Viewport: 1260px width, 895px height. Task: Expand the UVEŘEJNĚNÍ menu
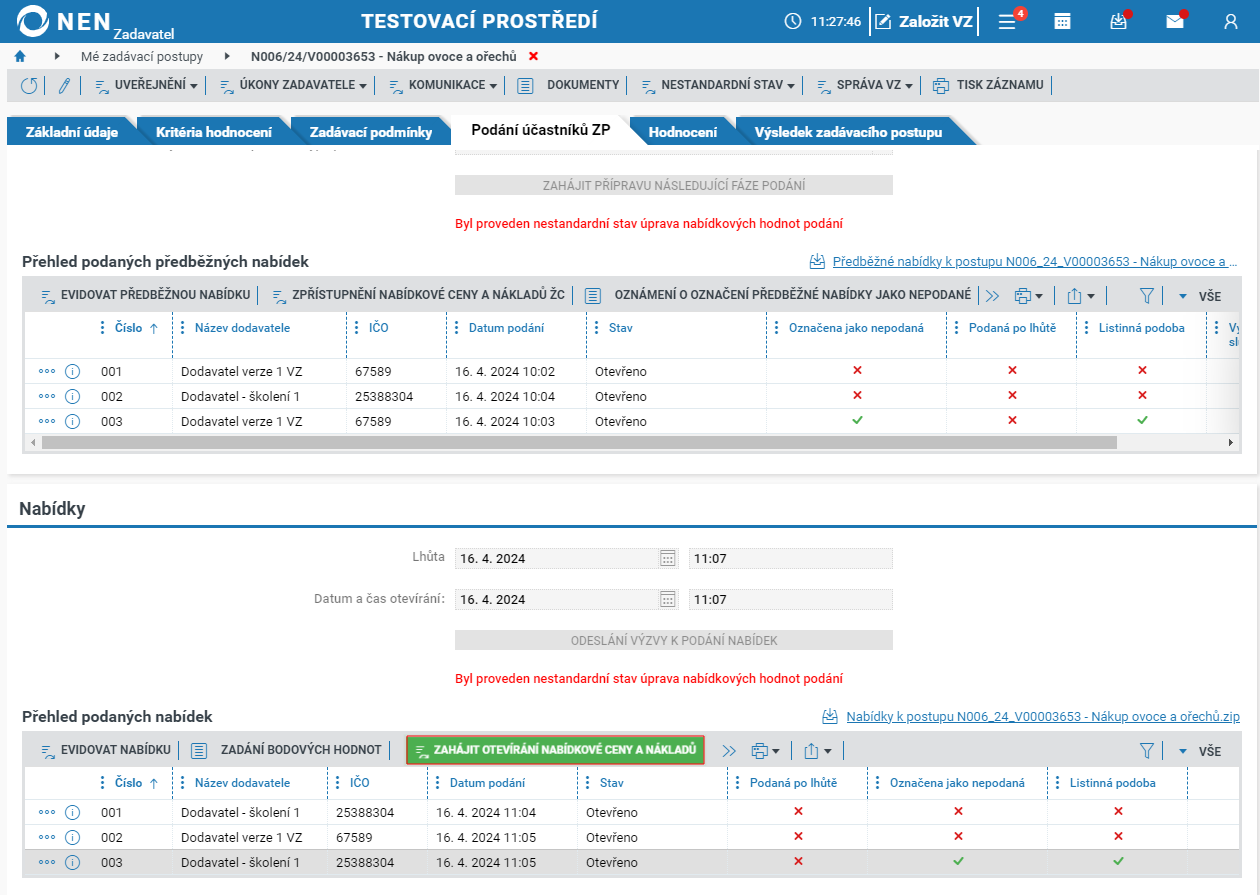tap(146, 86)
